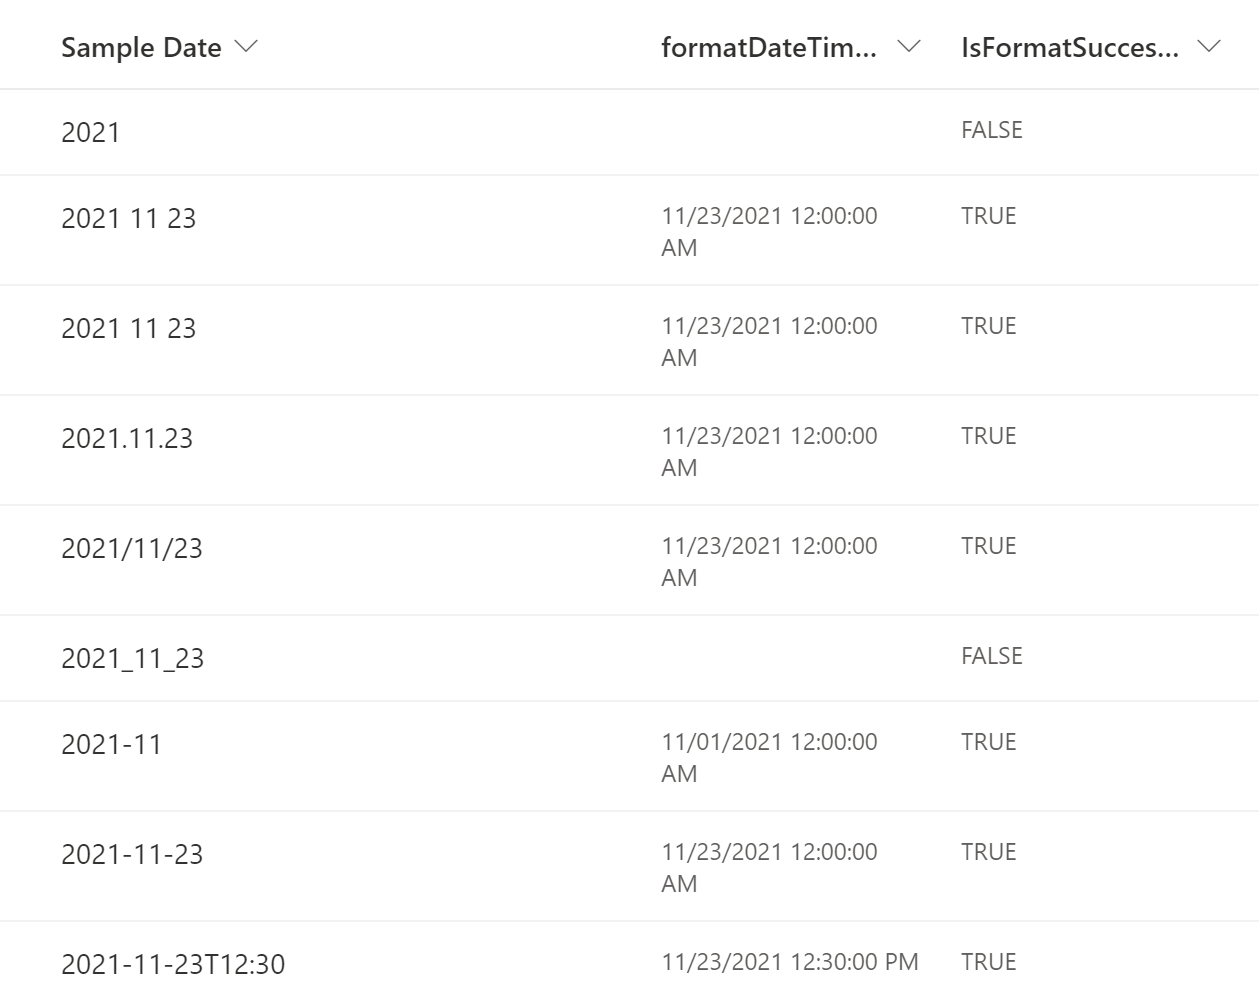
Task: Click the FALSE value beside 2021_11_23
Action: click(x=995, y=655)
